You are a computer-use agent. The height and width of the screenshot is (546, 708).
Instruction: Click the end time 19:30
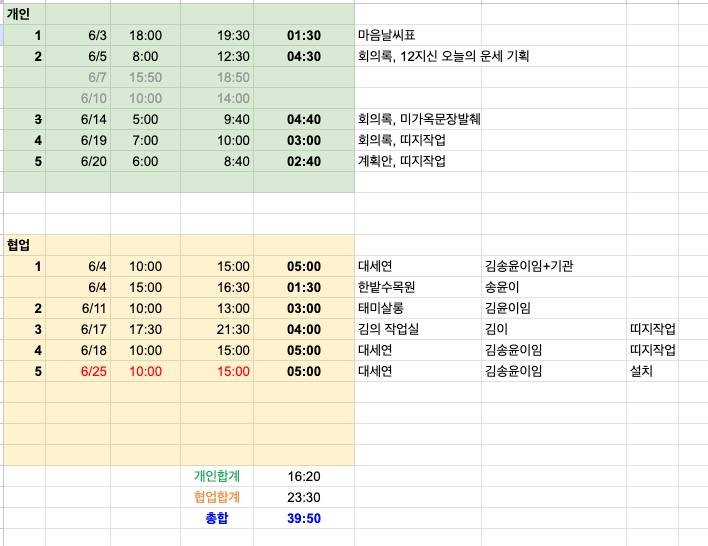[x=217, y=35]
